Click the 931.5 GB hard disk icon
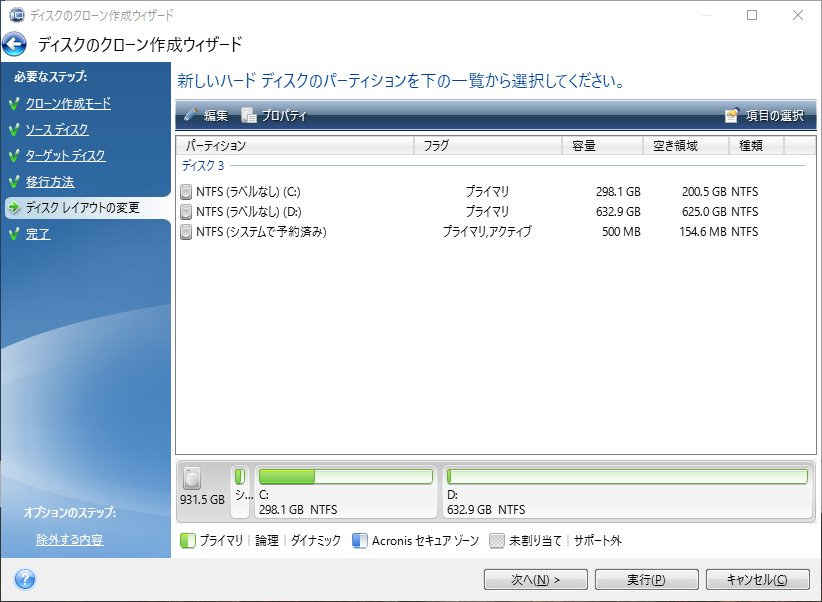The image size is (822, 602). 192,478
